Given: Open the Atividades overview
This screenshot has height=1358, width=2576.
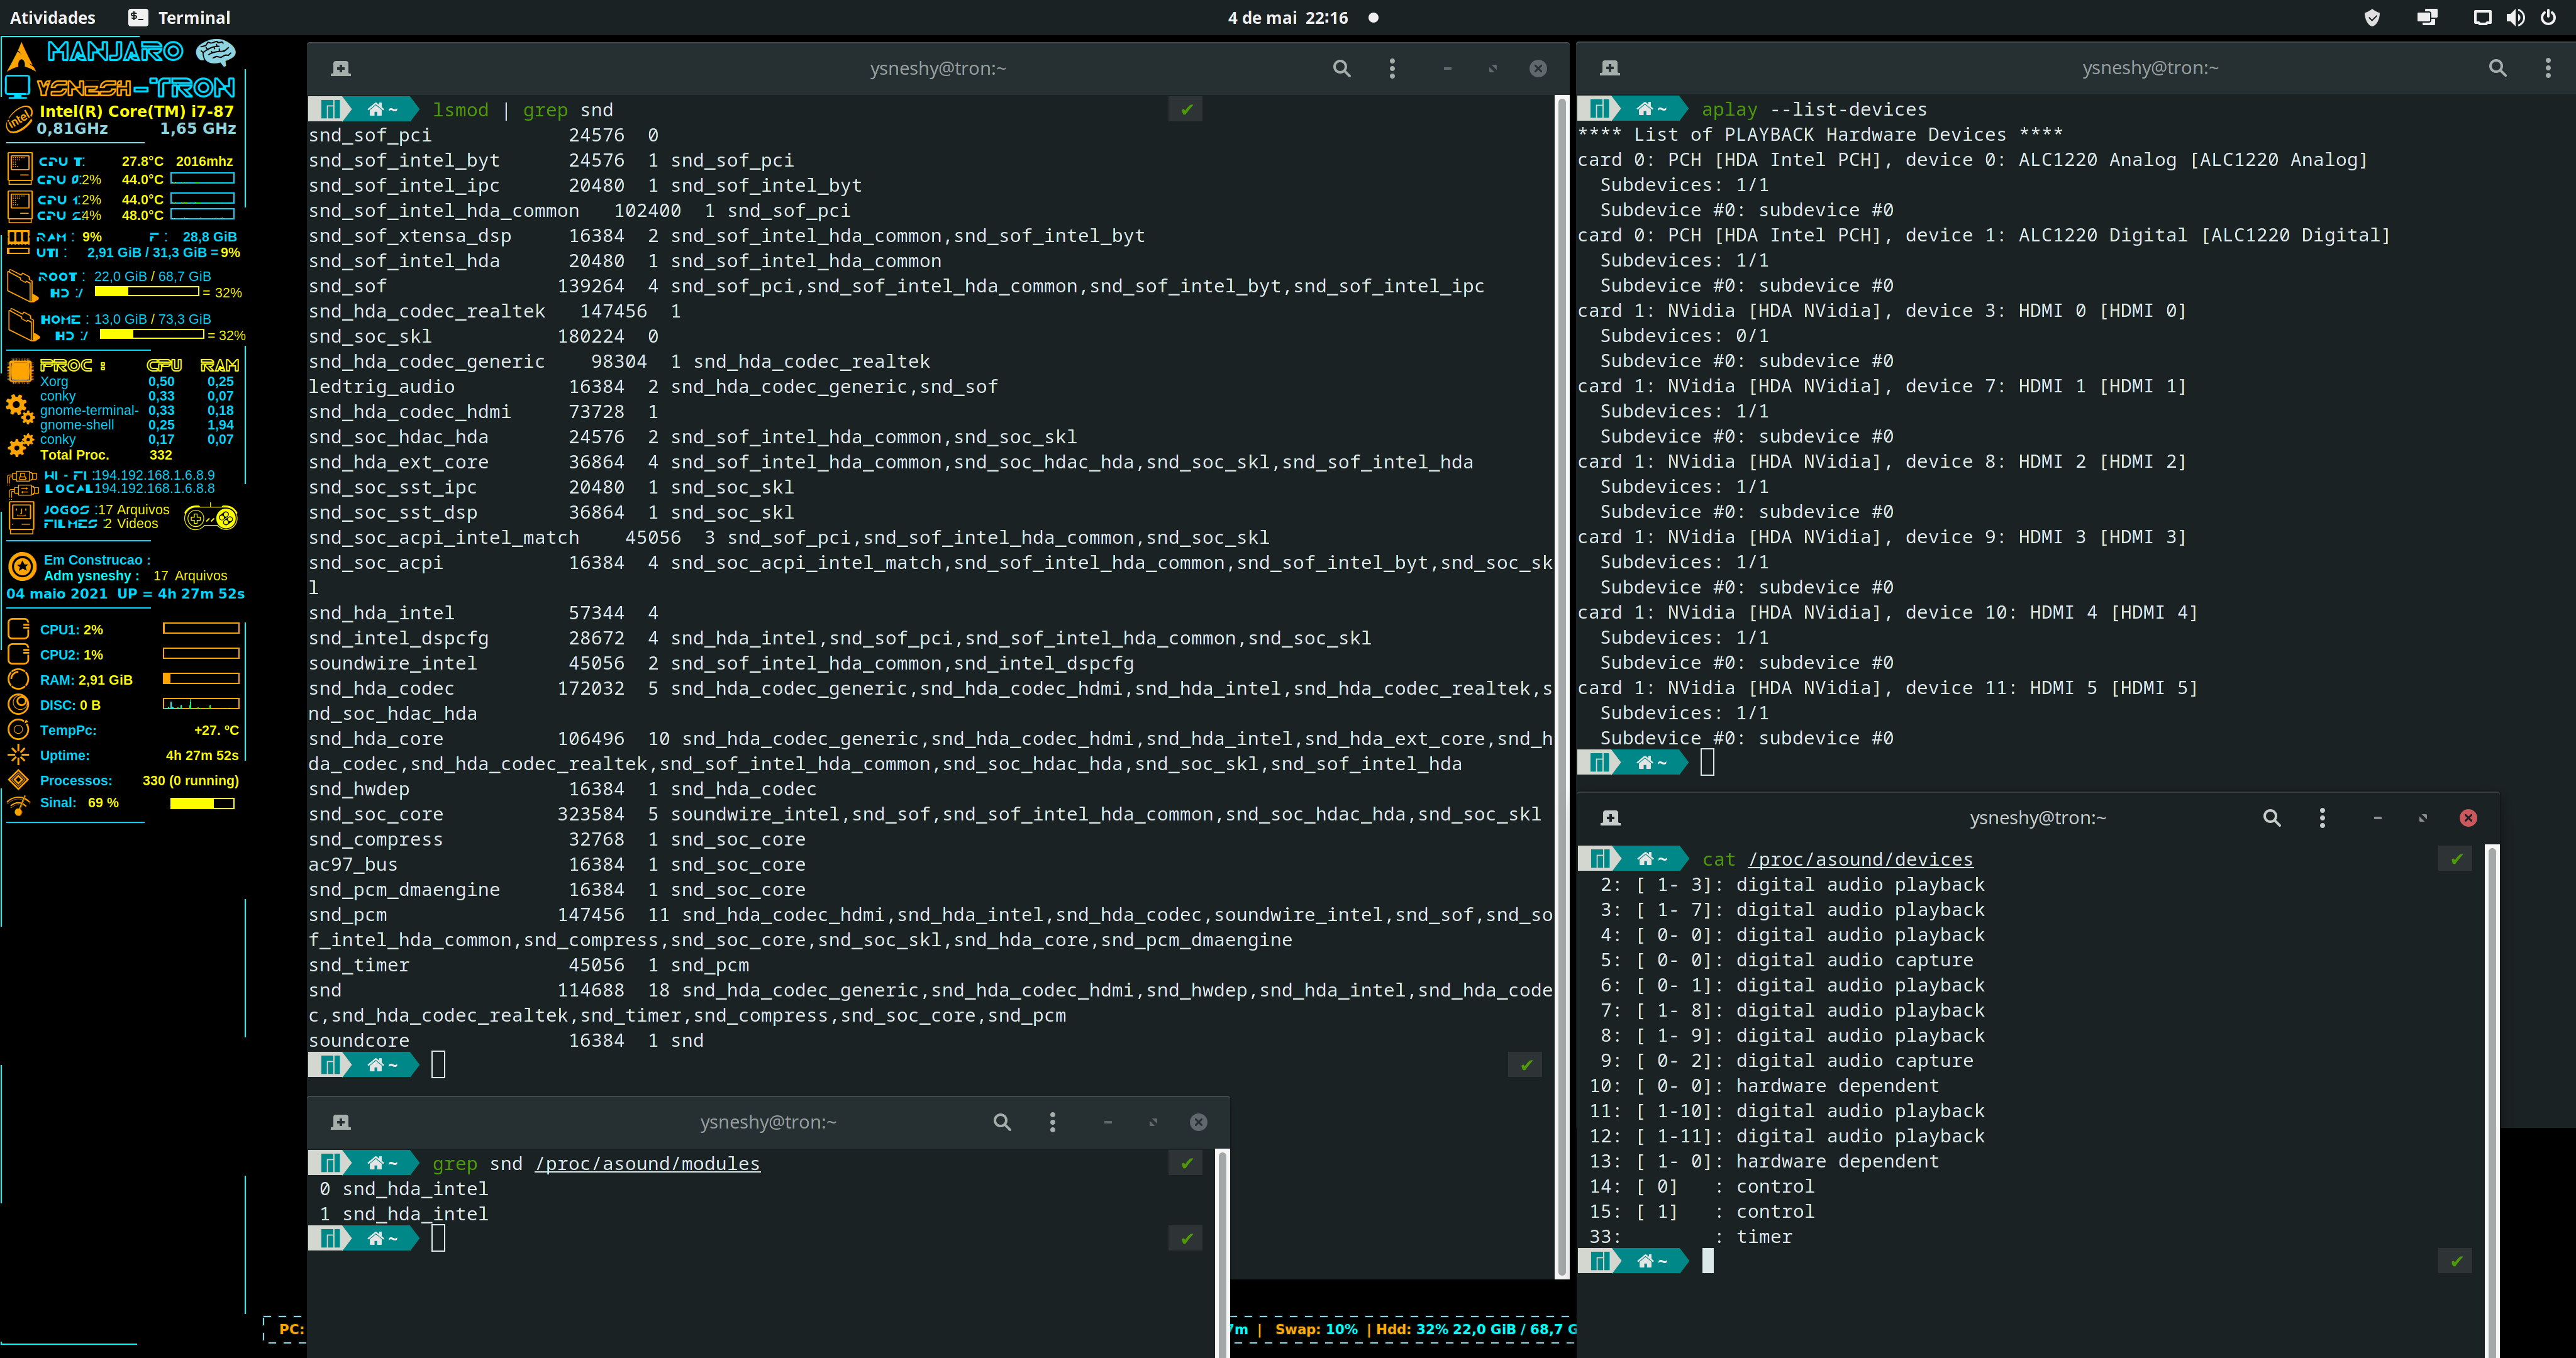Looking at the screenshot, I should (x=52, y=17).
